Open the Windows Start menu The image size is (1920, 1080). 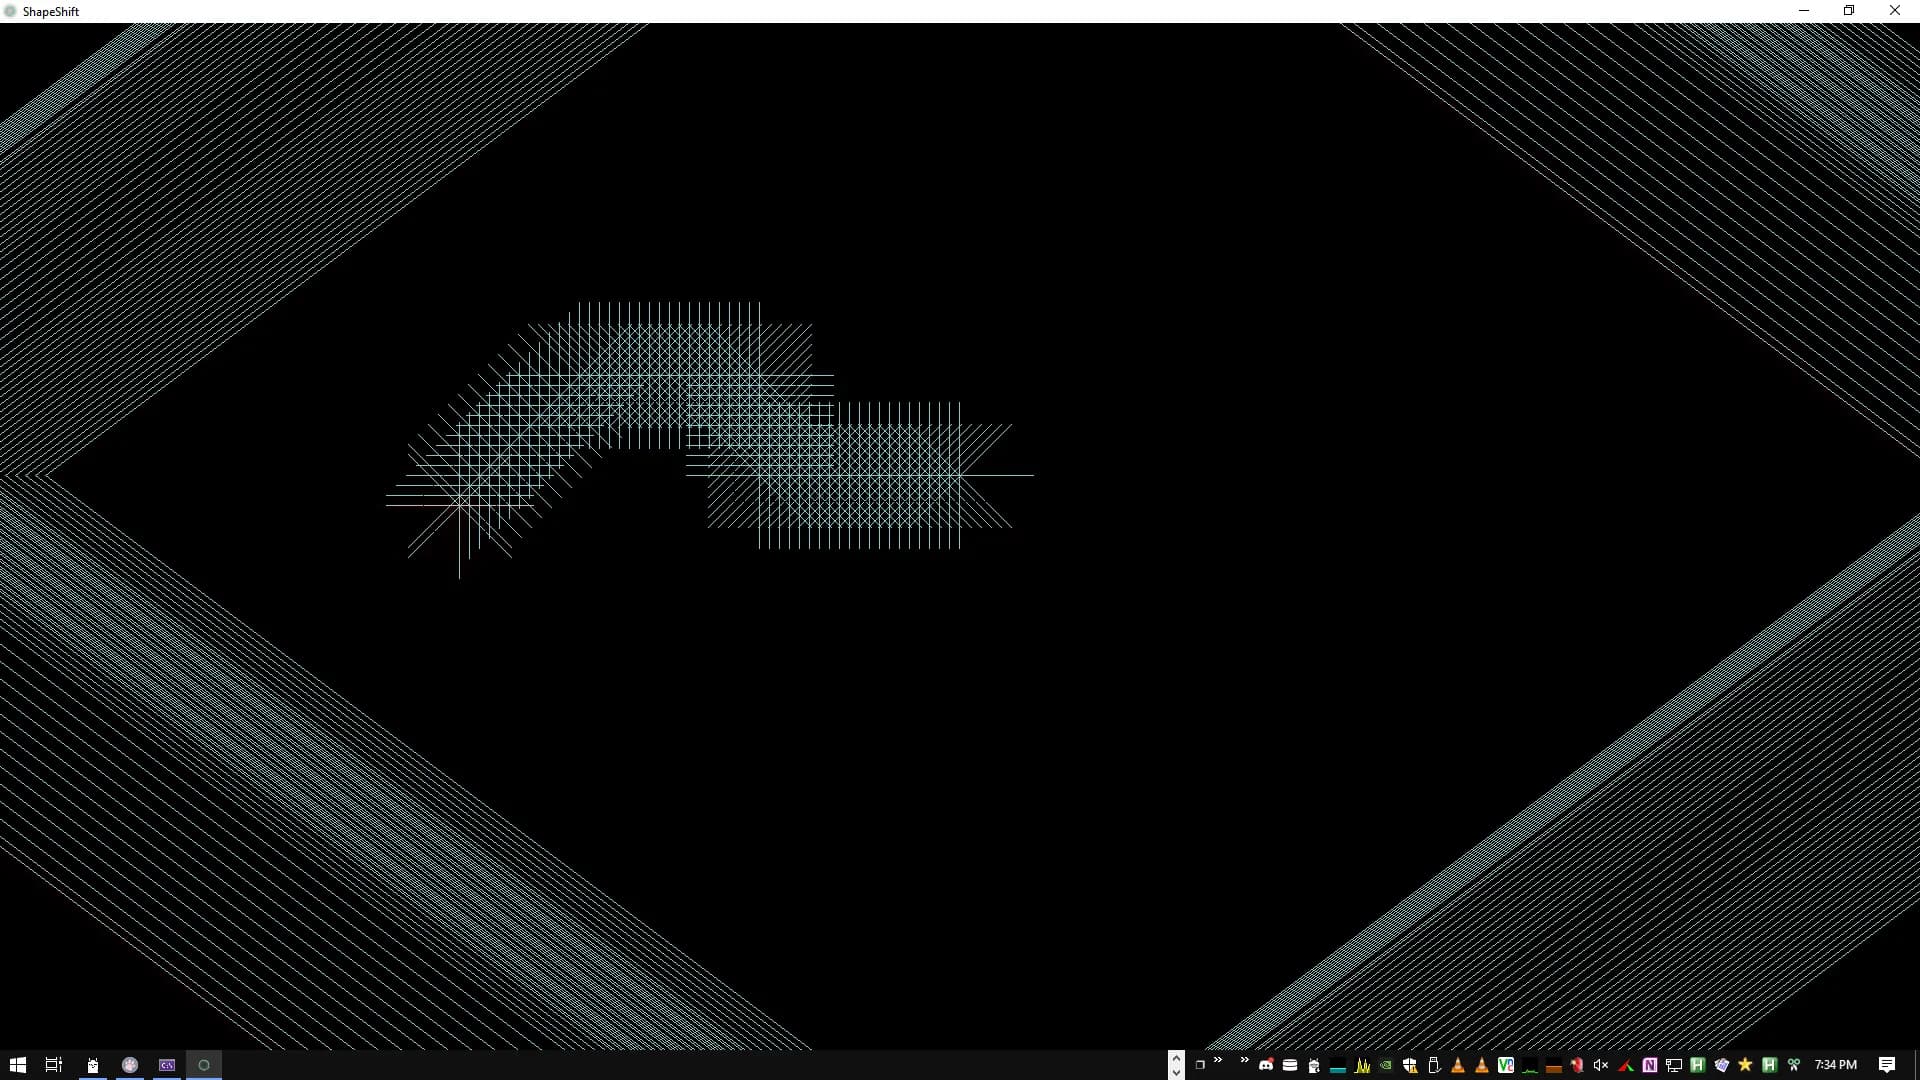tap(17, 1065)
